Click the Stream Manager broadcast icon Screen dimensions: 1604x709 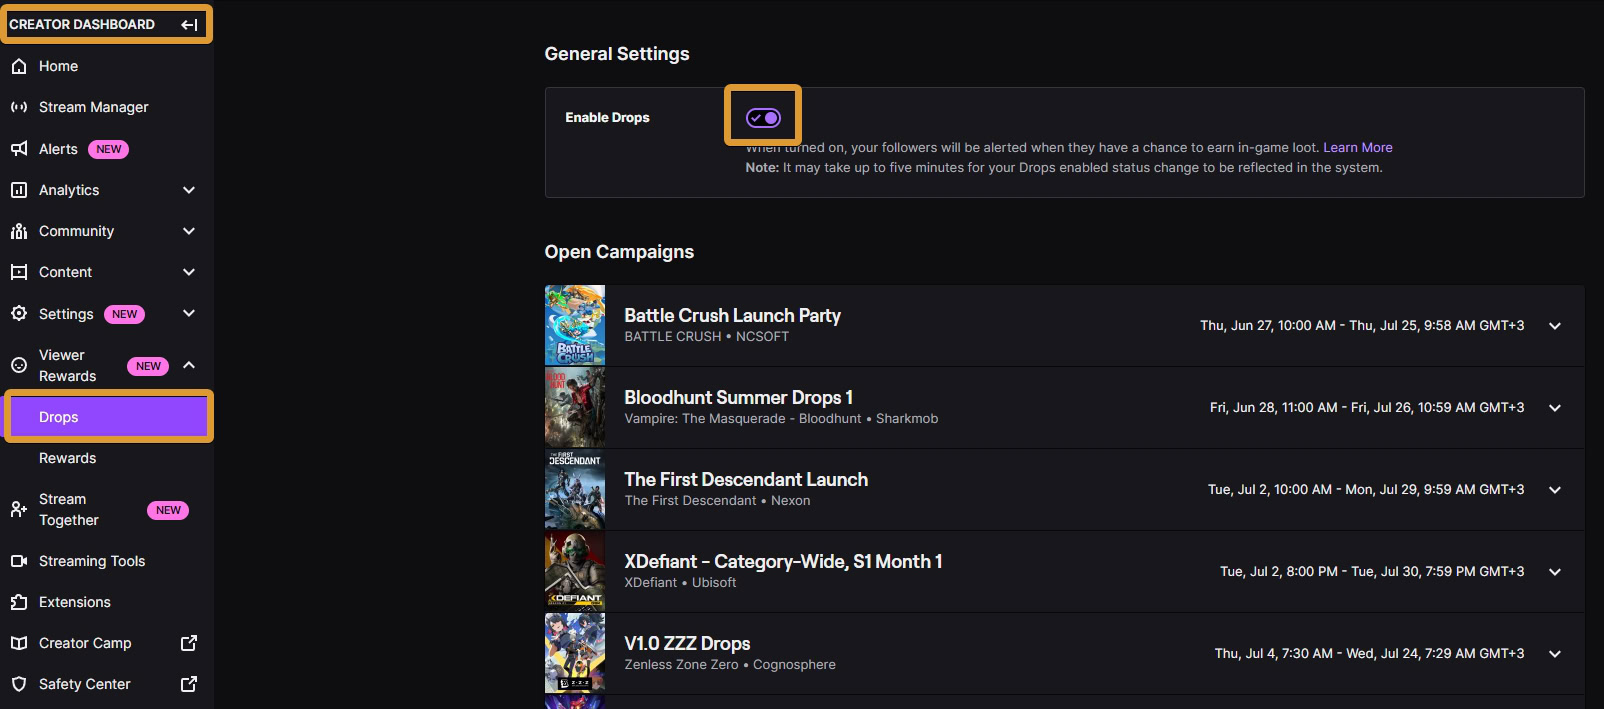pos(19,107)
